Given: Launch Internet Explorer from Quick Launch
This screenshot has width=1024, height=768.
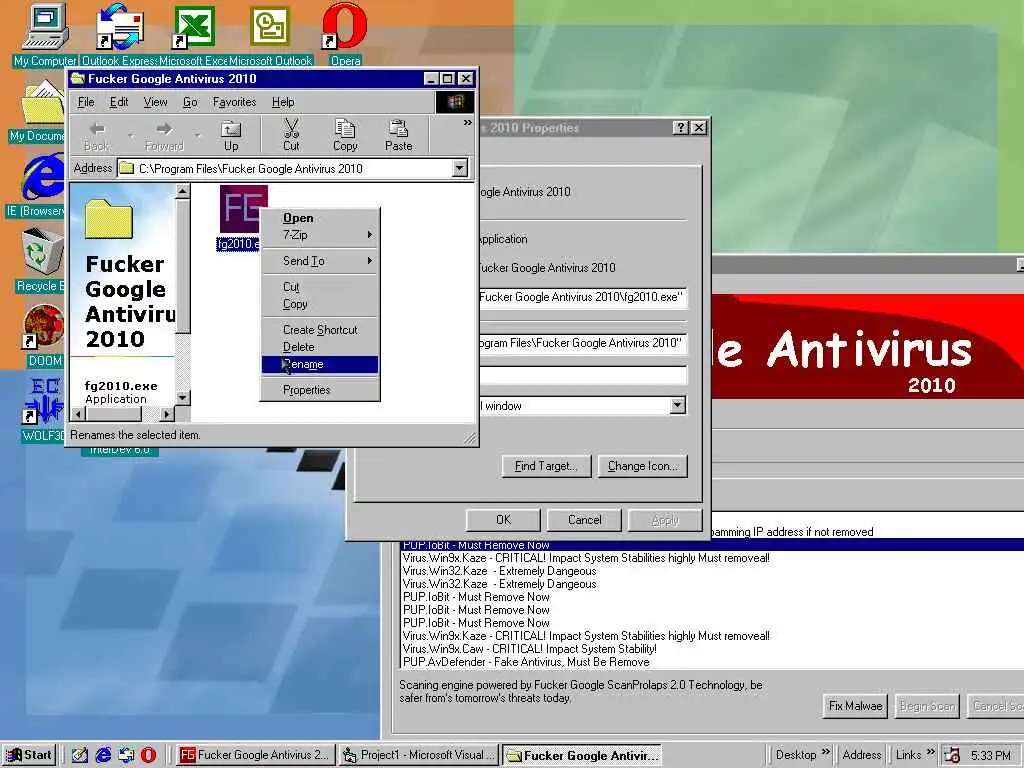Looking at the screenshot, I should pos(103,755).
